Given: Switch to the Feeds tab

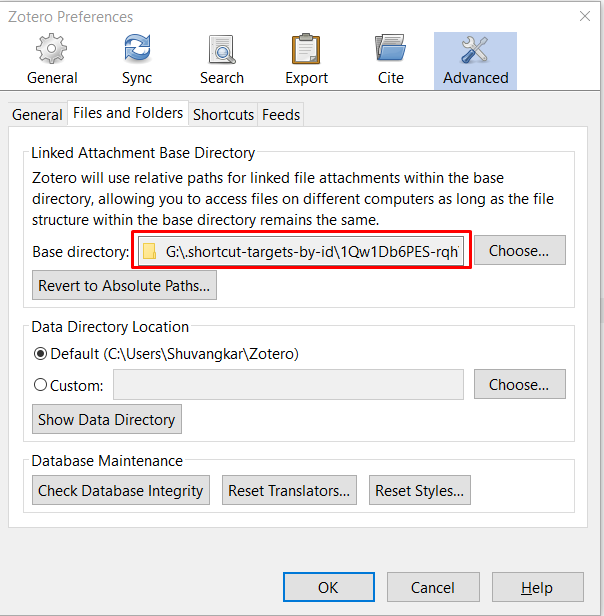Looking at the screenshot, I should tap(281, 115).
